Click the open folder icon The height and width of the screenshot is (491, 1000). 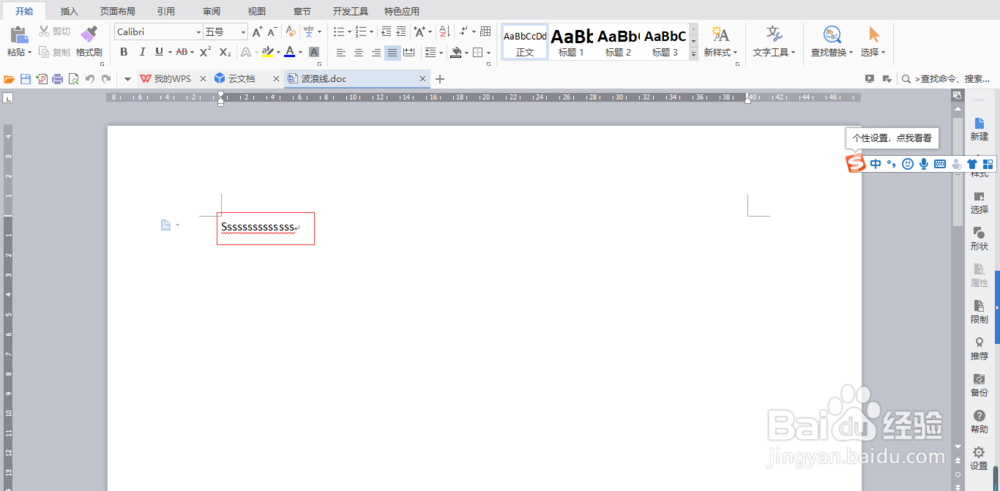[x=9, y=79]
